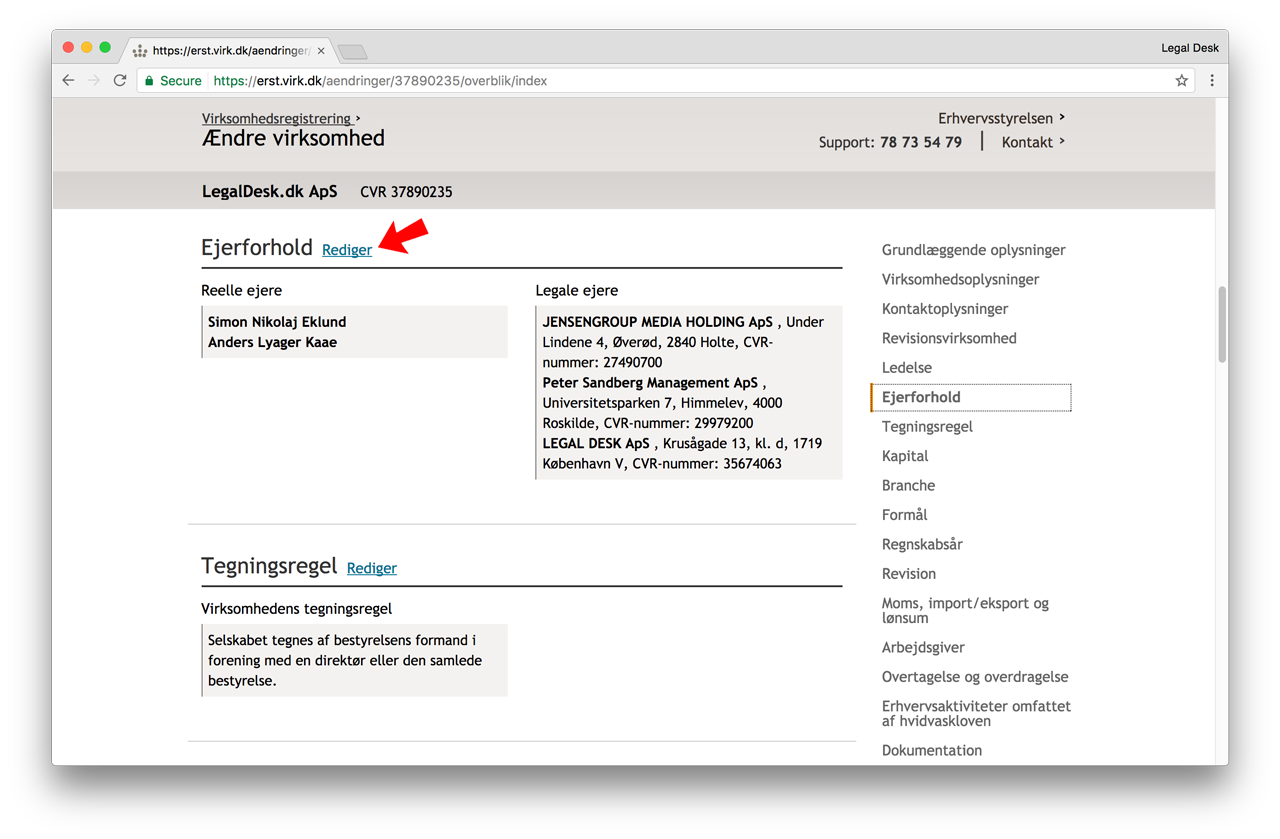Image resolution: width=1280 pixels, height=839 pixels.
Task: Go to Ledelse section
Action: point(907,368)
